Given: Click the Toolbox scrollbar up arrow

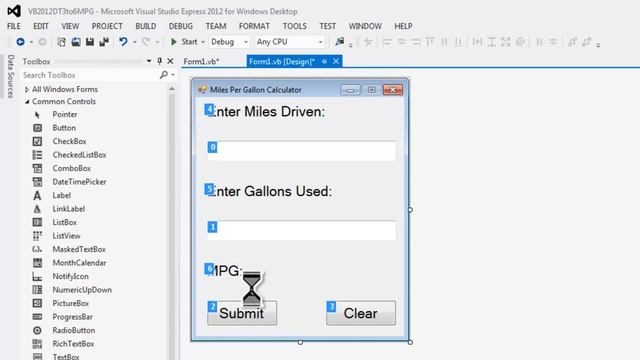Looking at the screenshot, I should [x=172, y=89].
